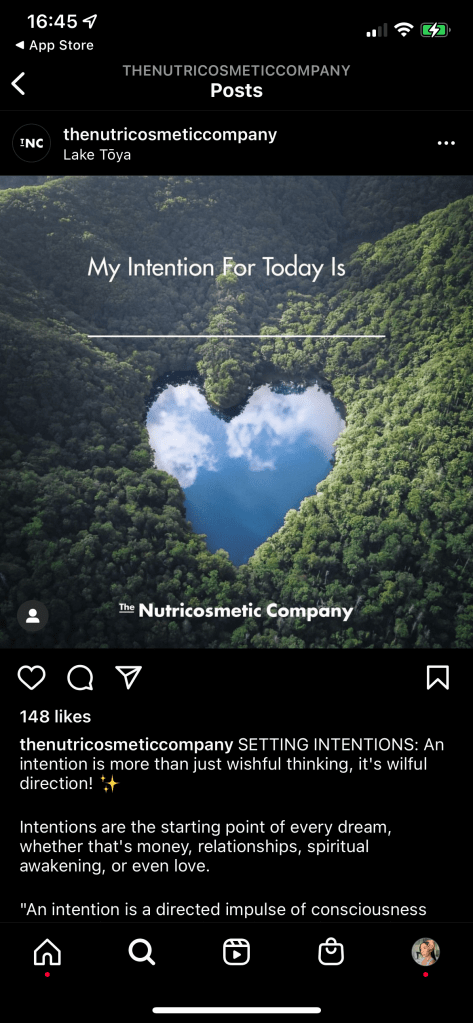Show tagged people icon on photo

33,616
